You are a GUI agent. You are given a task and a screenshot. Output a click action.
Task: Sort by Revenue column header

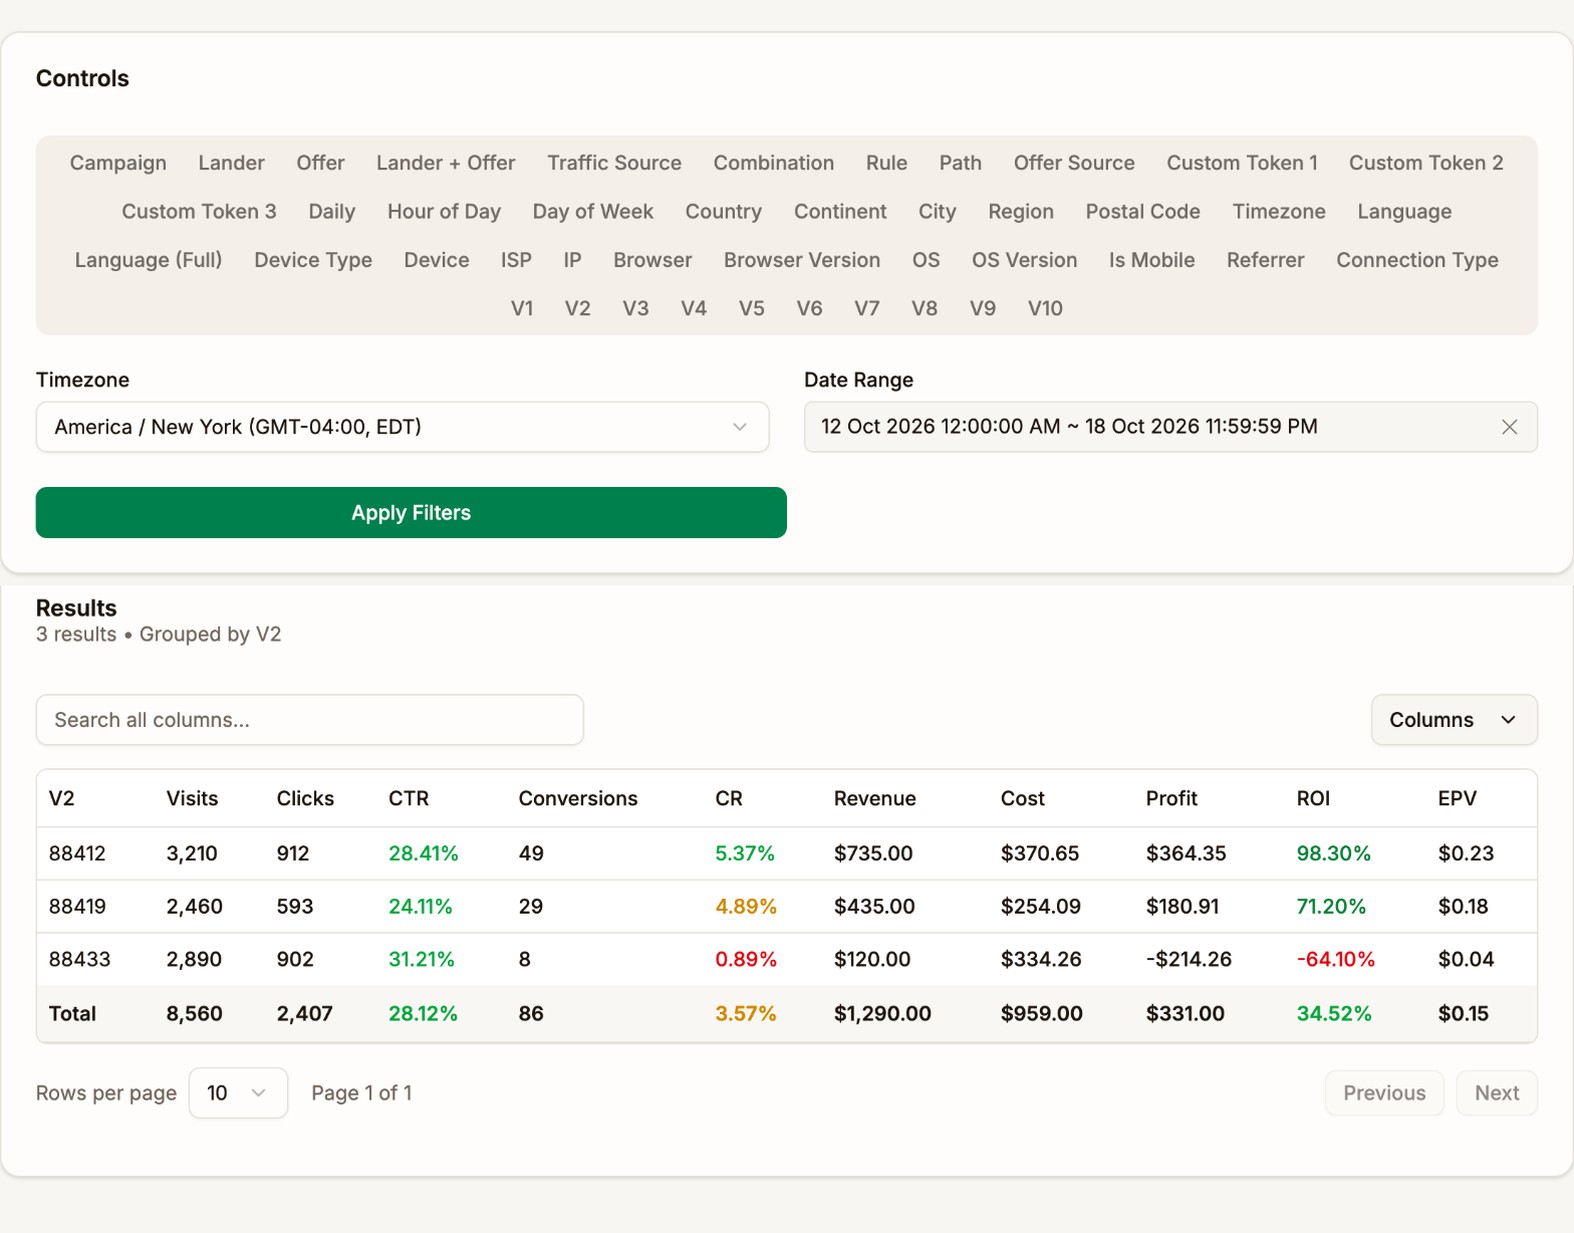point(874,799)
